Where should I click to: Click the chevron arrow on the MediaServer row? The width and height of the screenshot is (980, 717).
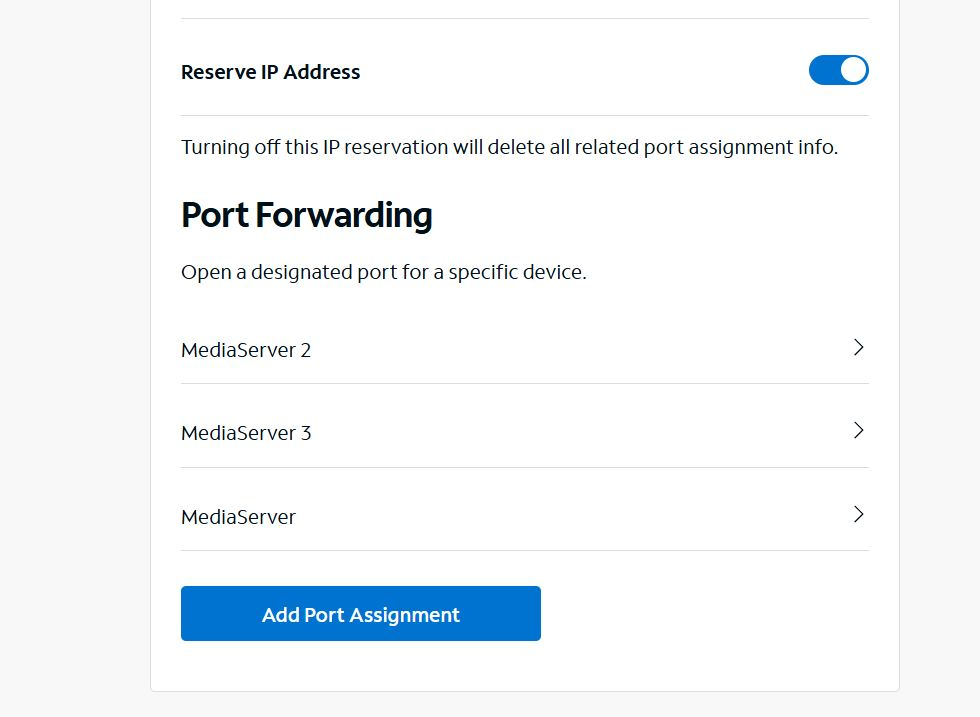click(x=858, y=515)
